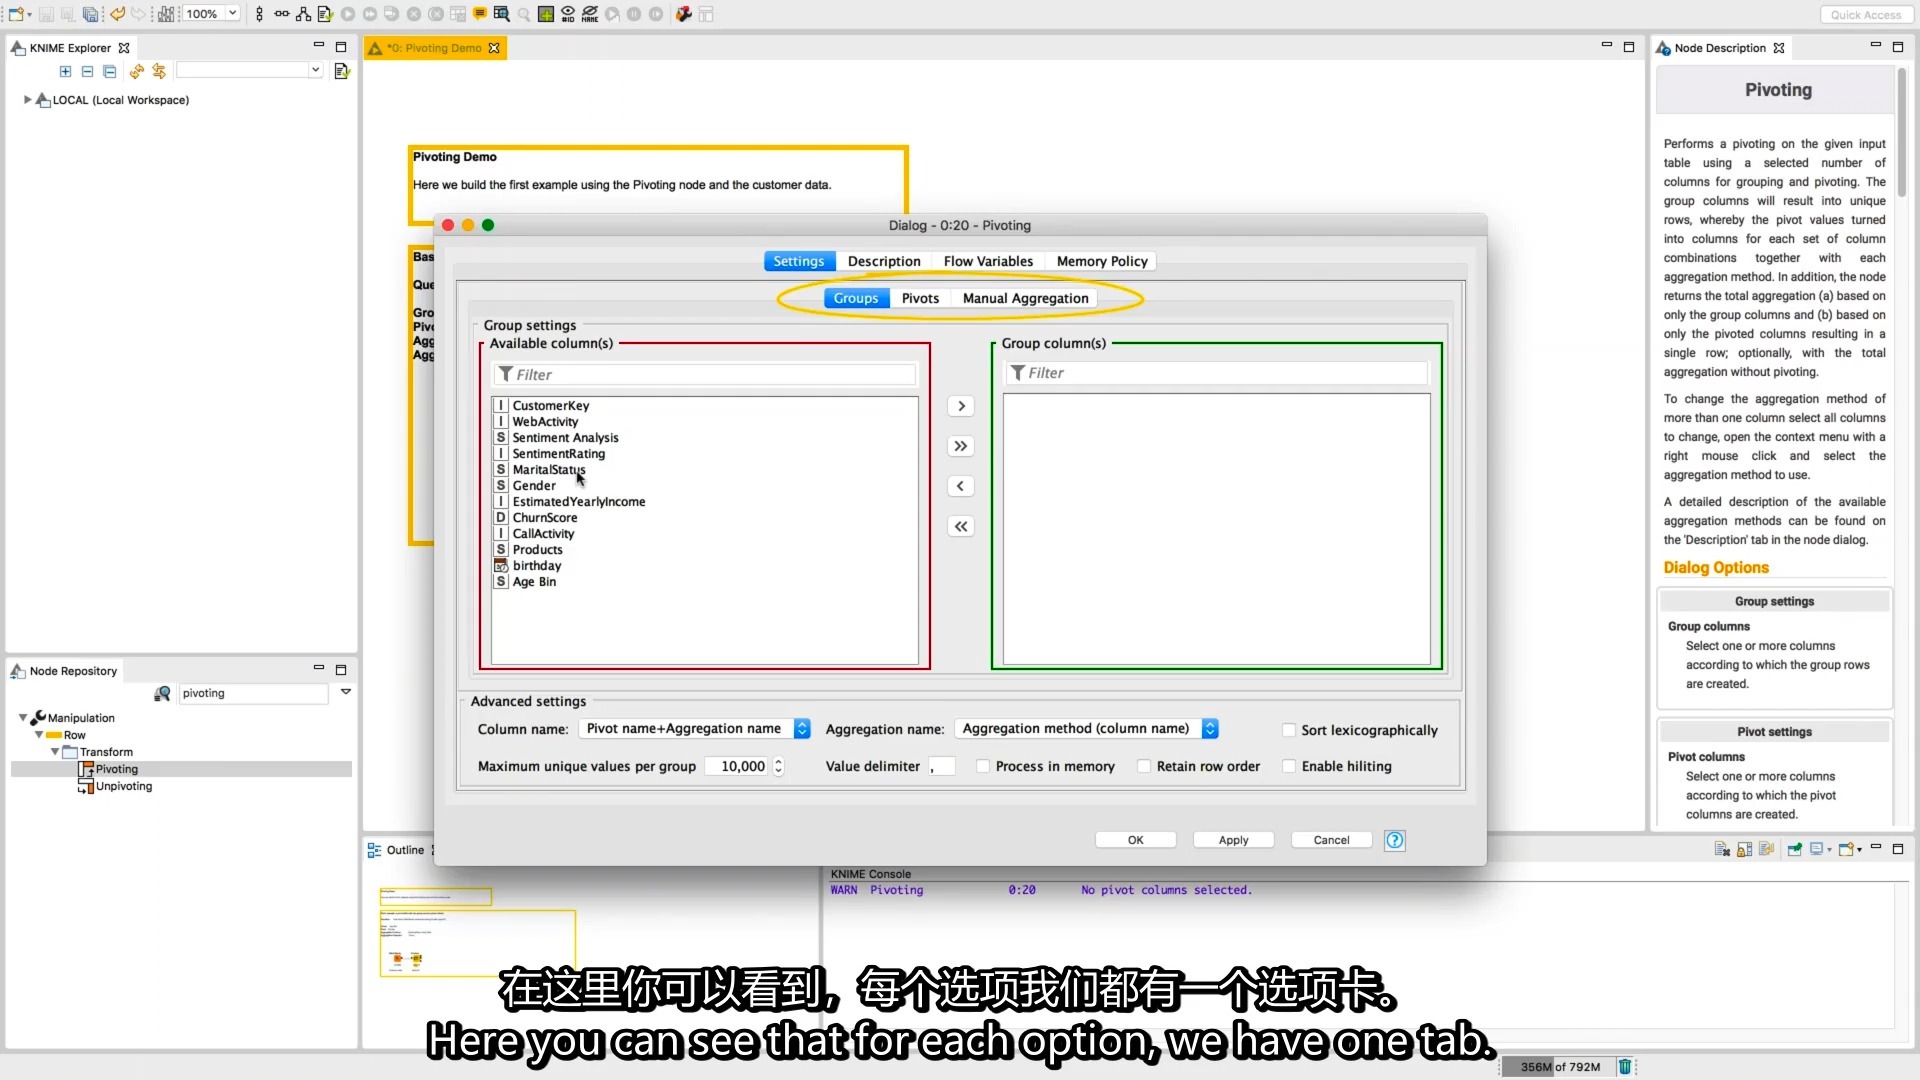Click the Refresh icon in KNIME Explorer
Image resolution: width=1920 pixels, height=1080 pixels.
pos(137,71)
